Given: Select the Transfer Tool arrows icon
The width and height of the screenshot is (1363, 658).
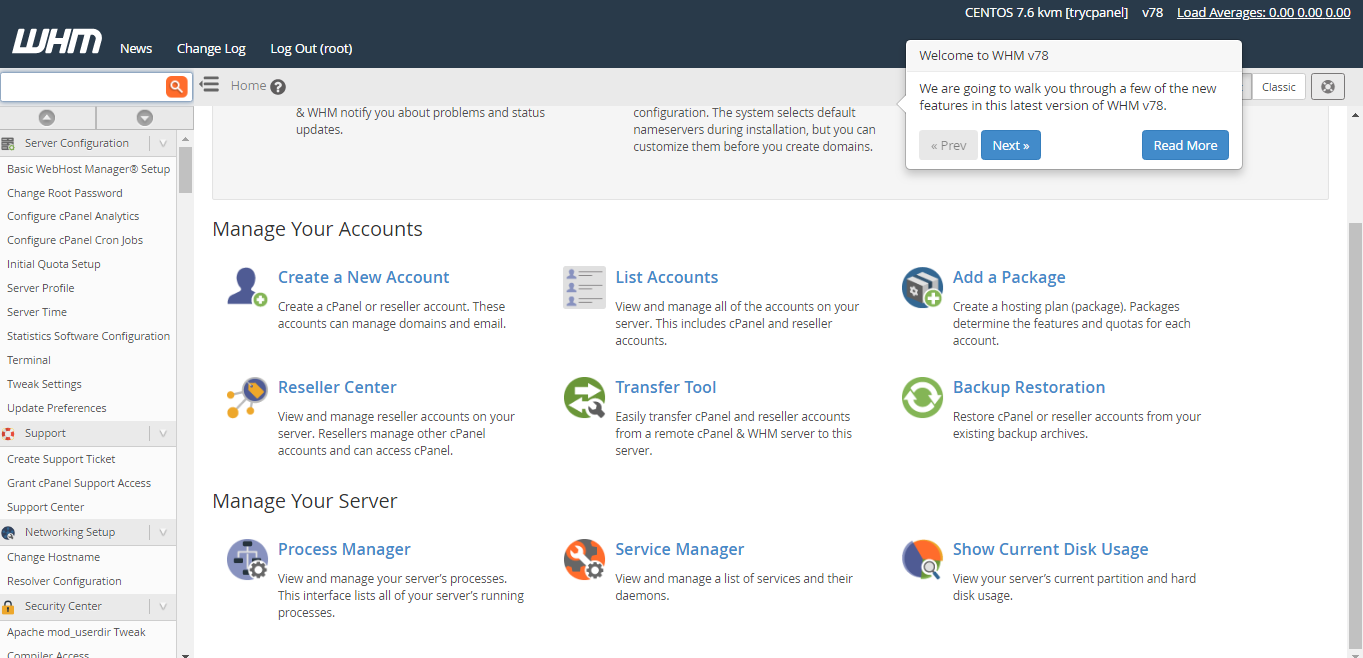Looking at the screenshot, I should [584, 397].
